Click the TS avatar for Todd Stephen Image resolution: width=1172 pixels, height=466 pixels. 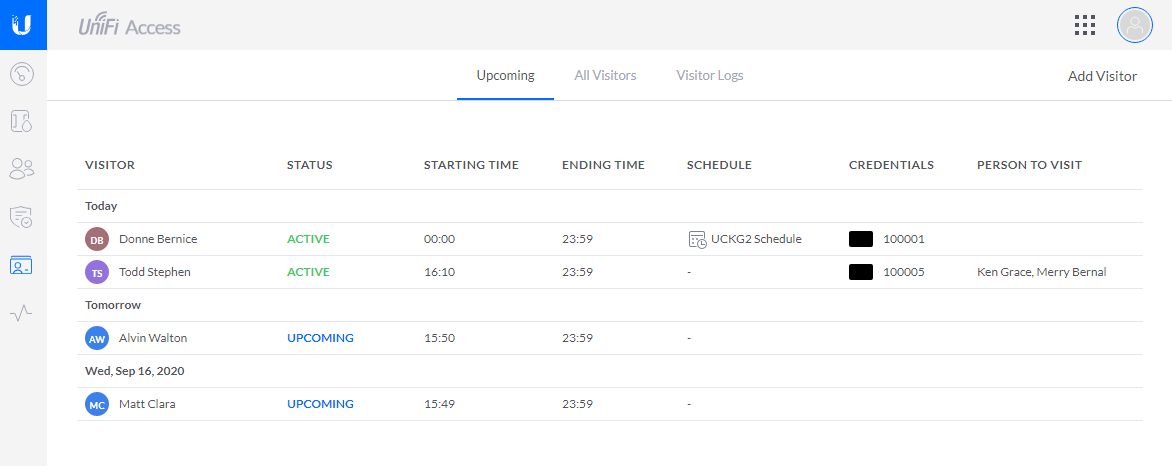pos(97,272)
